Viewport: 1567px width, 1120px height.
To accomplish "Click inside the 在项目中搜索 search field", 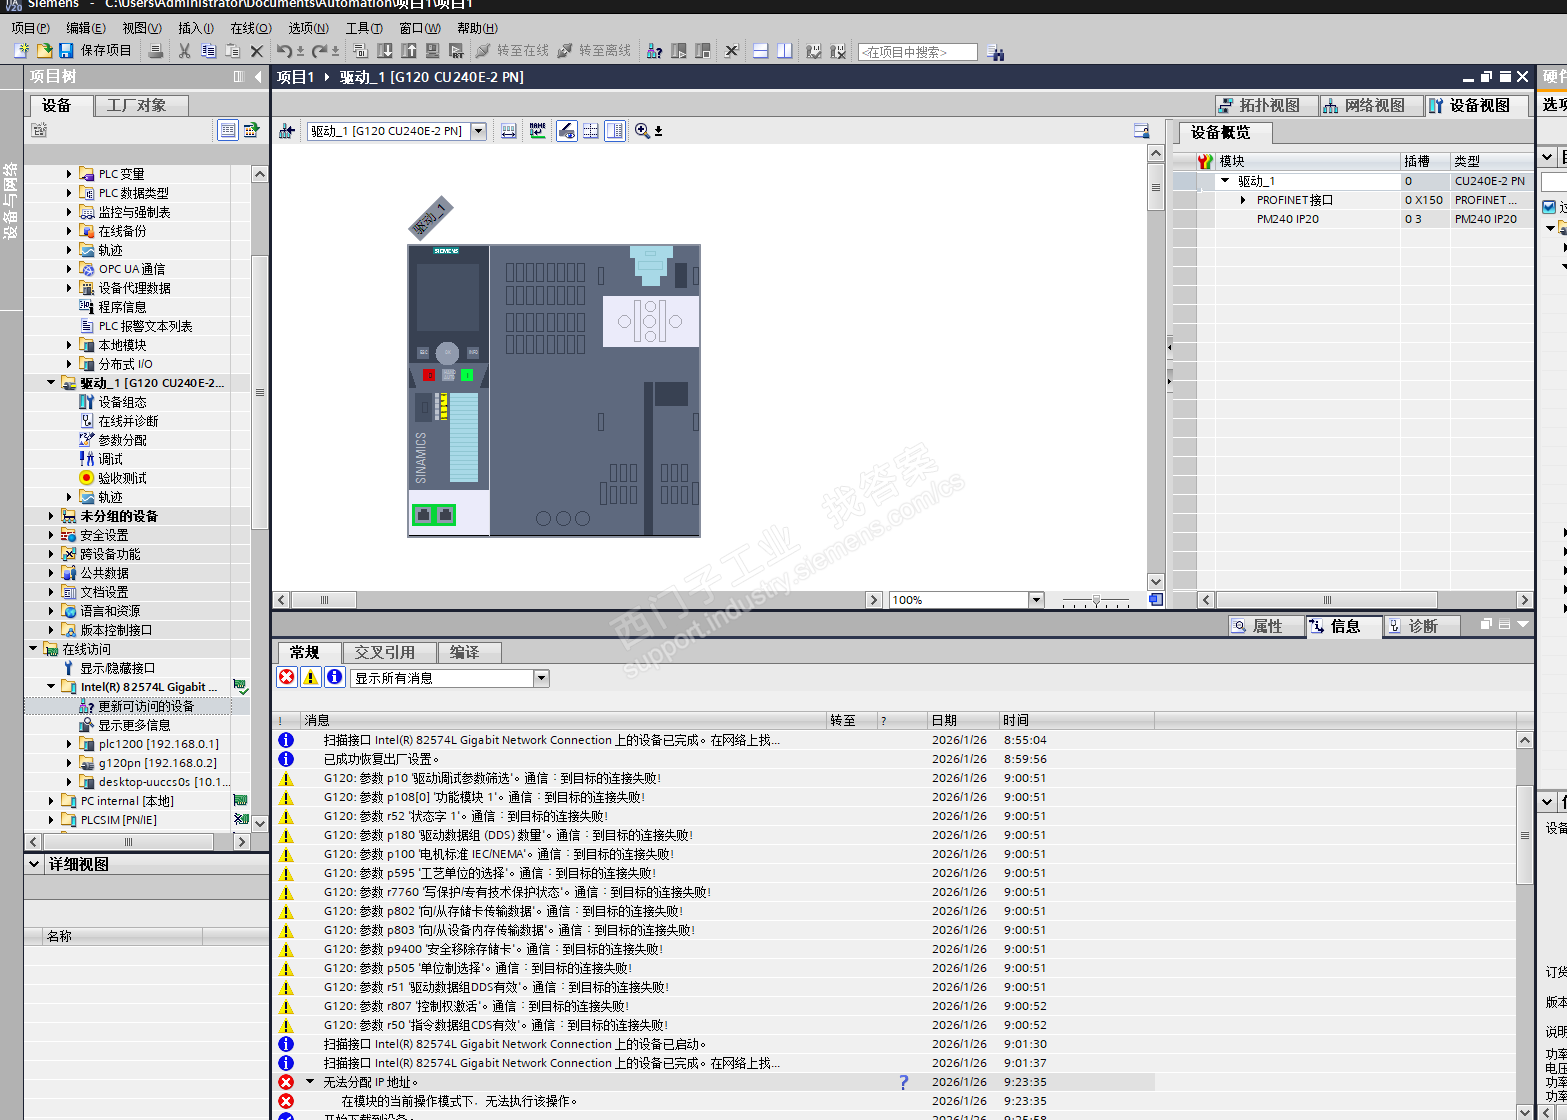I will 918,52.
